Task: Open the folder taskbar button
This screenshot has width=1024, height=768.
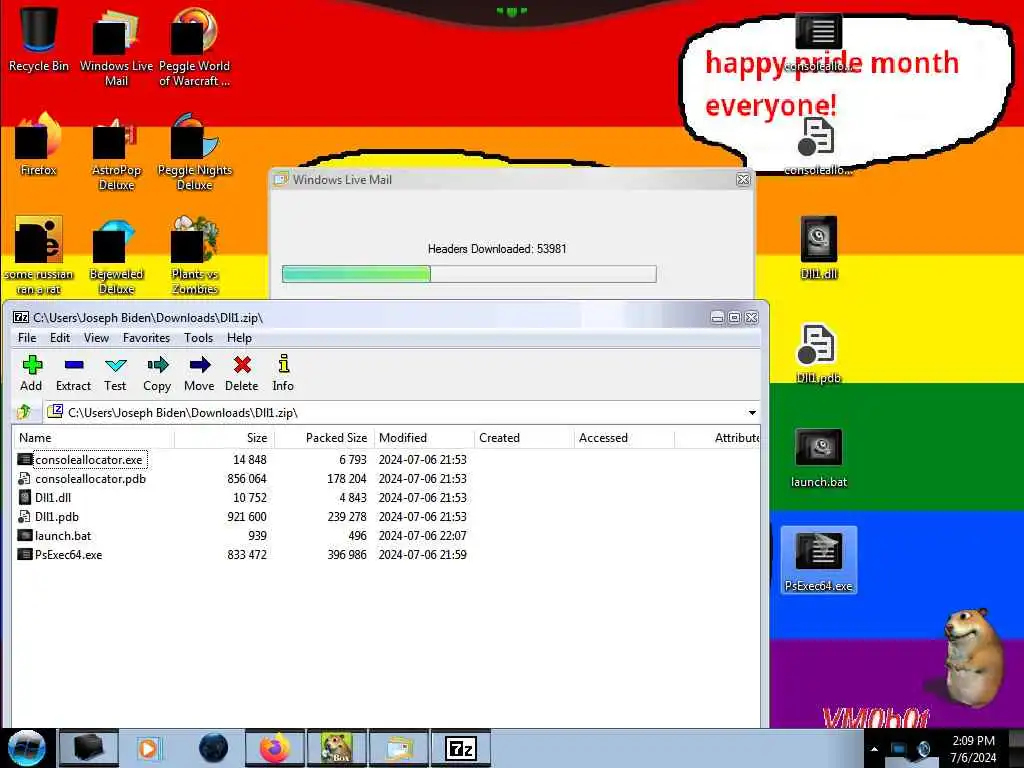Action: click(399, 748)
